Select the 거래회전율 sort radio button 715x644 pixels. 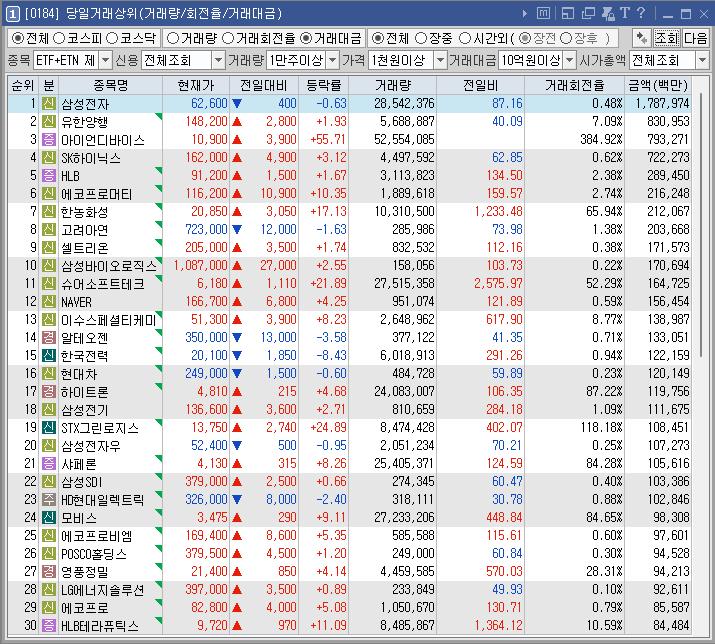coord(228,38)
